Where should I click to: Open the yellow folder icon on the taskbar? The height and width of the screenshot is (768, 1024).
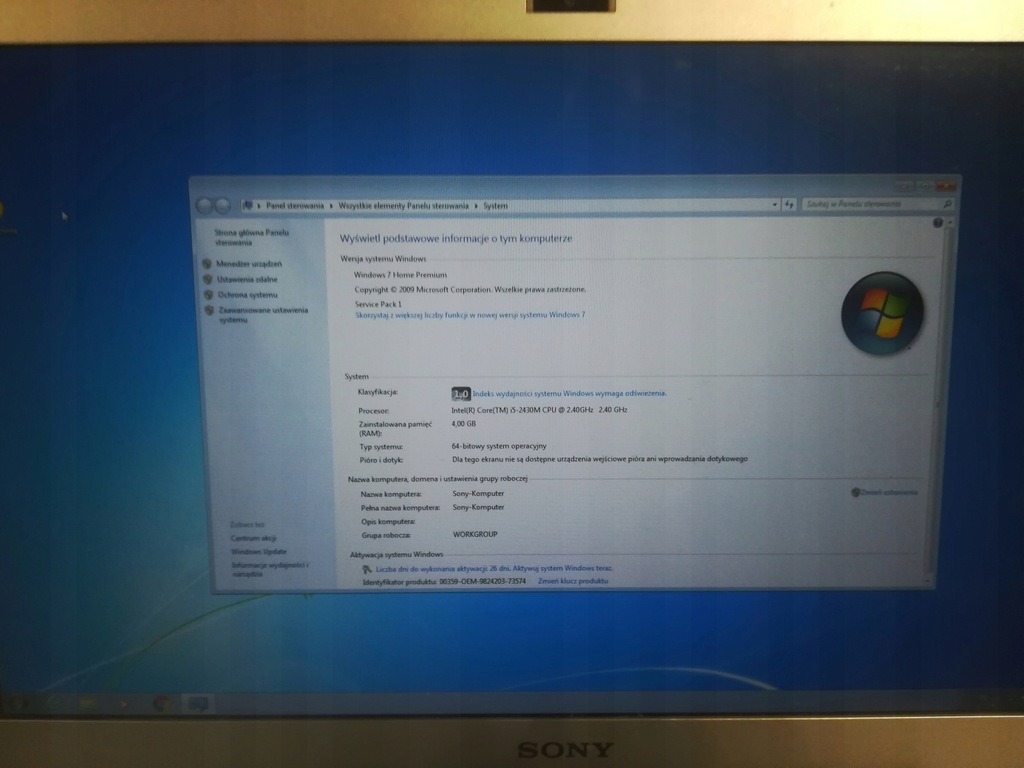(x=88, y=703)
